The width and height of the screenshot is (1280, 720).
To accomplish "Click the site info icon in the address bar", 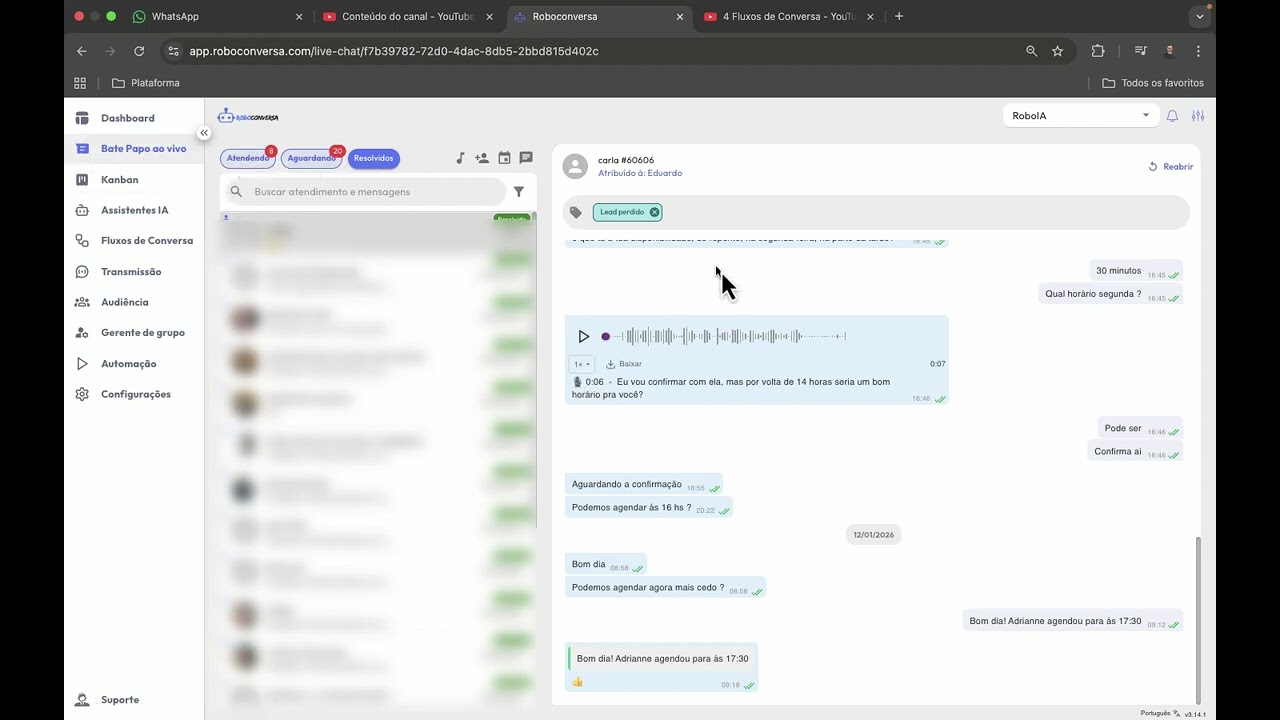I will tap(174, 51).
